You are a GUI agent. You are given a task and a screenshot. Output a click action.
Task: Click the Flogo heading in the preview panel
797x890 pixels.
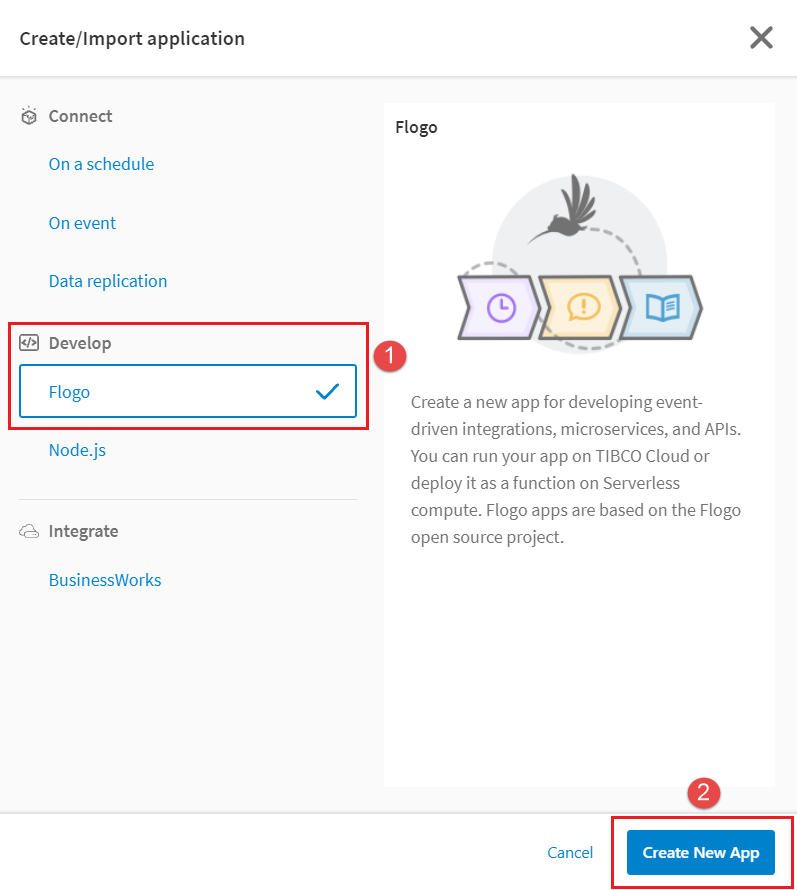[416, 127]
